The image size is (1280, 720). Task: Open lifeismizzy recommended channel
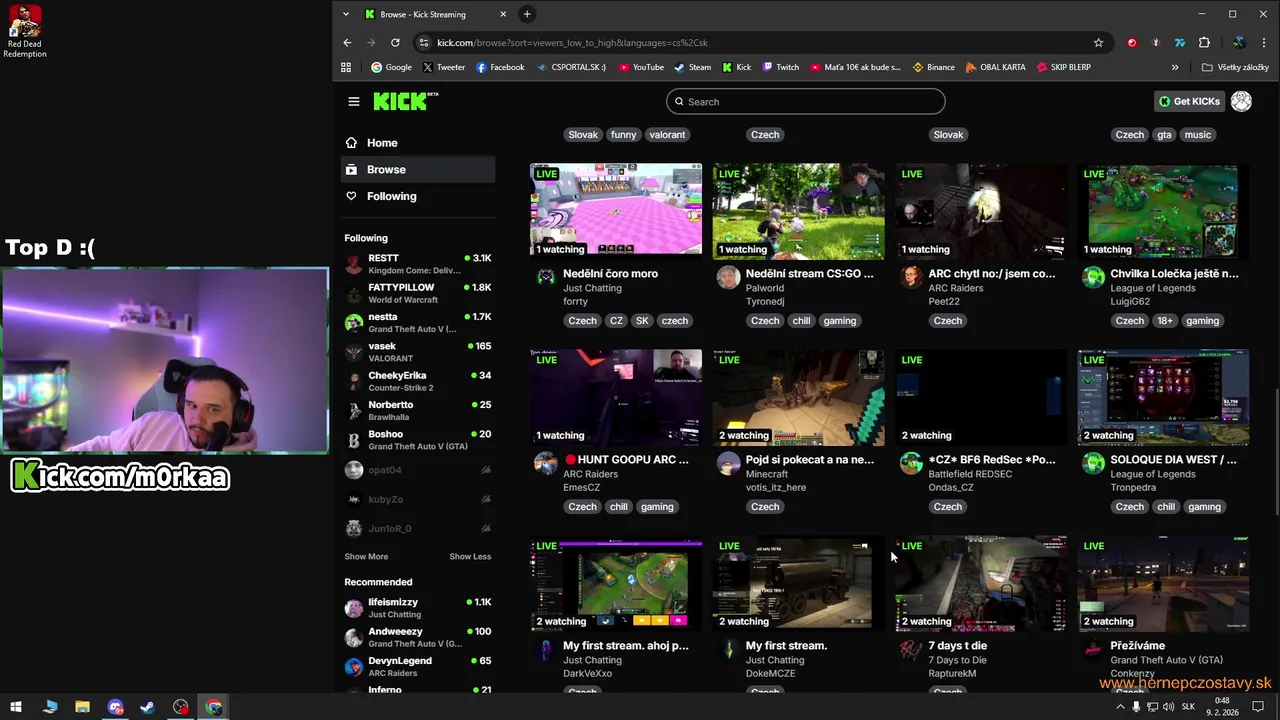418,608
